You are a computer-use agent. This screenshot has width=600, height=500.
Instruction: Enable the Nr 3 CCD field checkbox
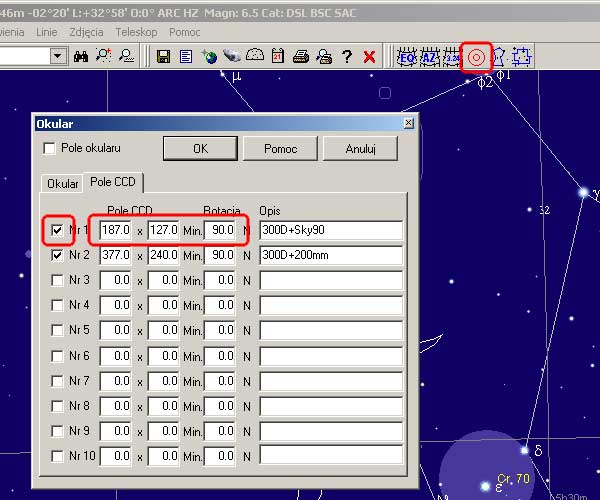click(x=57, y=280)
